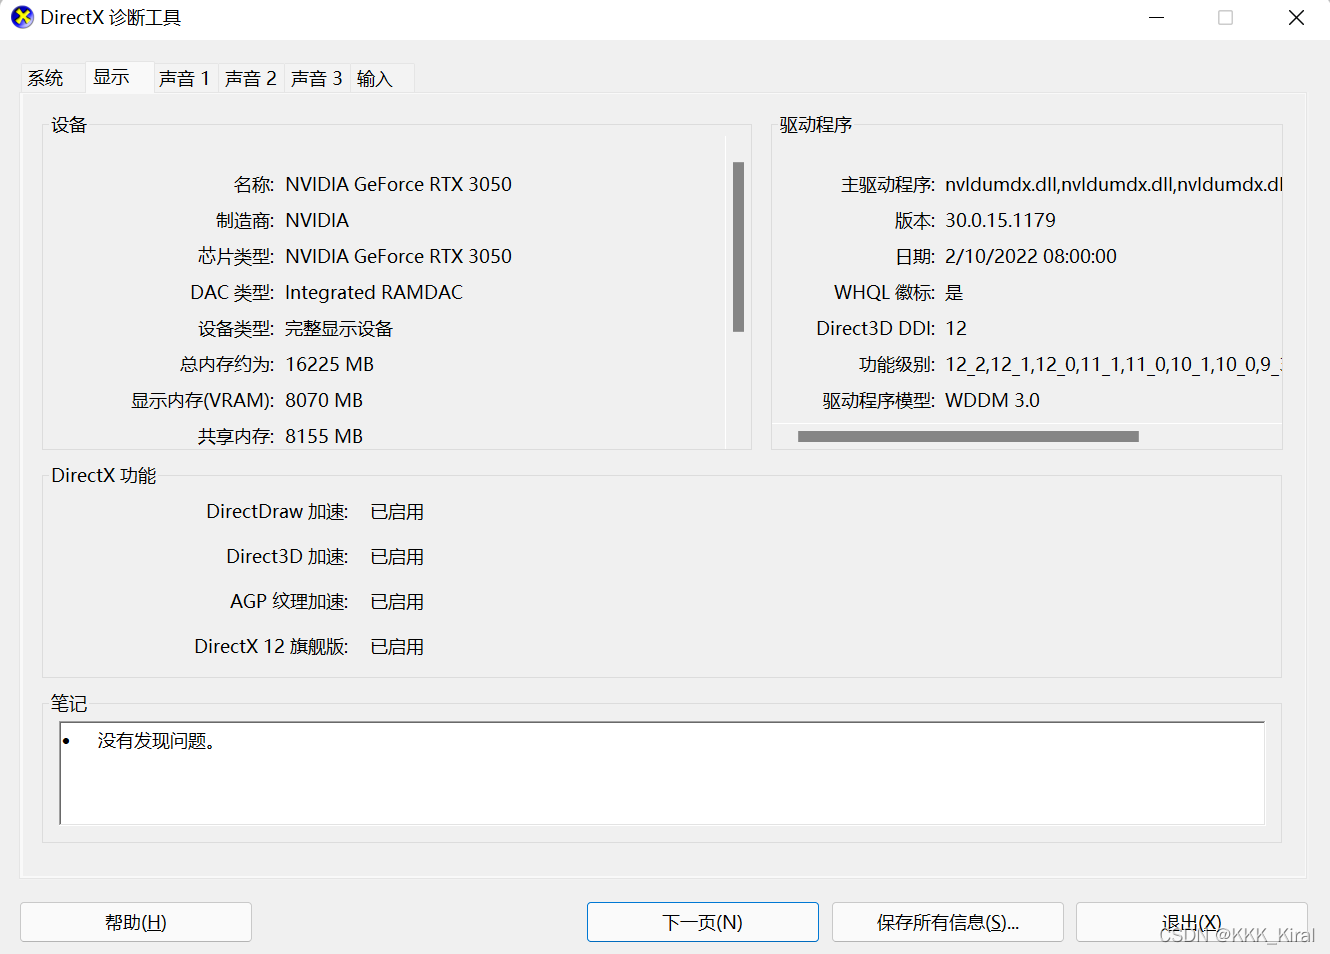Image resolution: width=1330 pixels, height=954 pixels.
Task: Open the 声音 1 tab
Action: click(x=184, y=78)
